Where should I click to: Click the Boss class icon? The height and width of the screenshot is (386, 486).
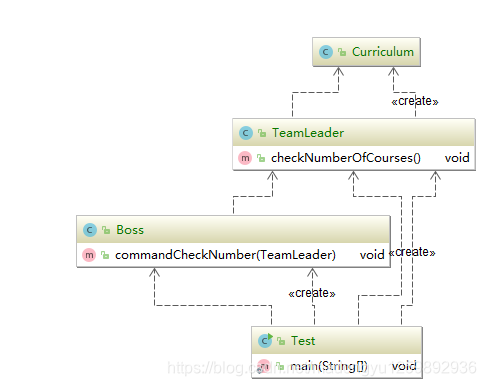[x=90, y=230]
